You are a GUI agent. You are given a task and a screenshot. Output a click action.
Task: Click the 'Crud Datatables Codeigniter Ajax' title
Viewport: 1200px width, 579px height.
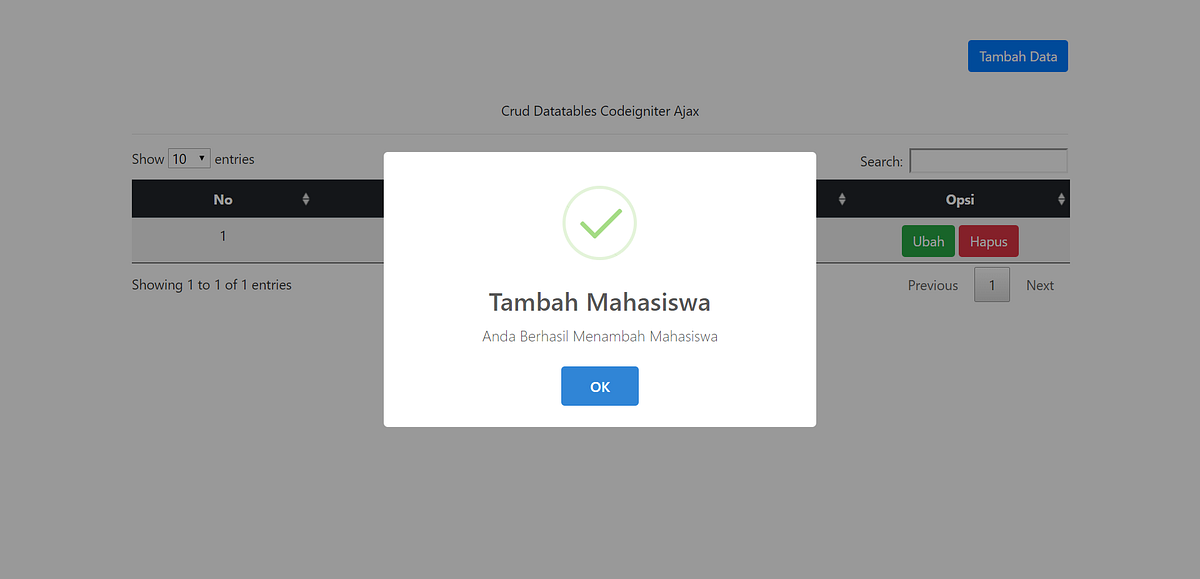click(x=599, y=111)
